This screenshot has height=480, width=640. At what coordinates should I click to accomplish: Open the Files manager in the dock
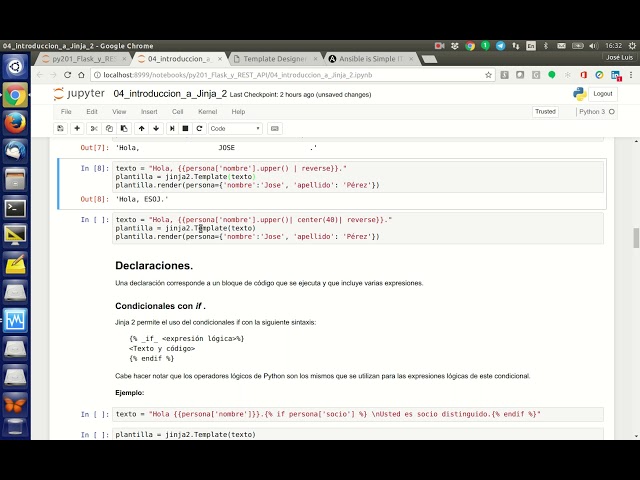pyautogui.click(x=15, y=180)
